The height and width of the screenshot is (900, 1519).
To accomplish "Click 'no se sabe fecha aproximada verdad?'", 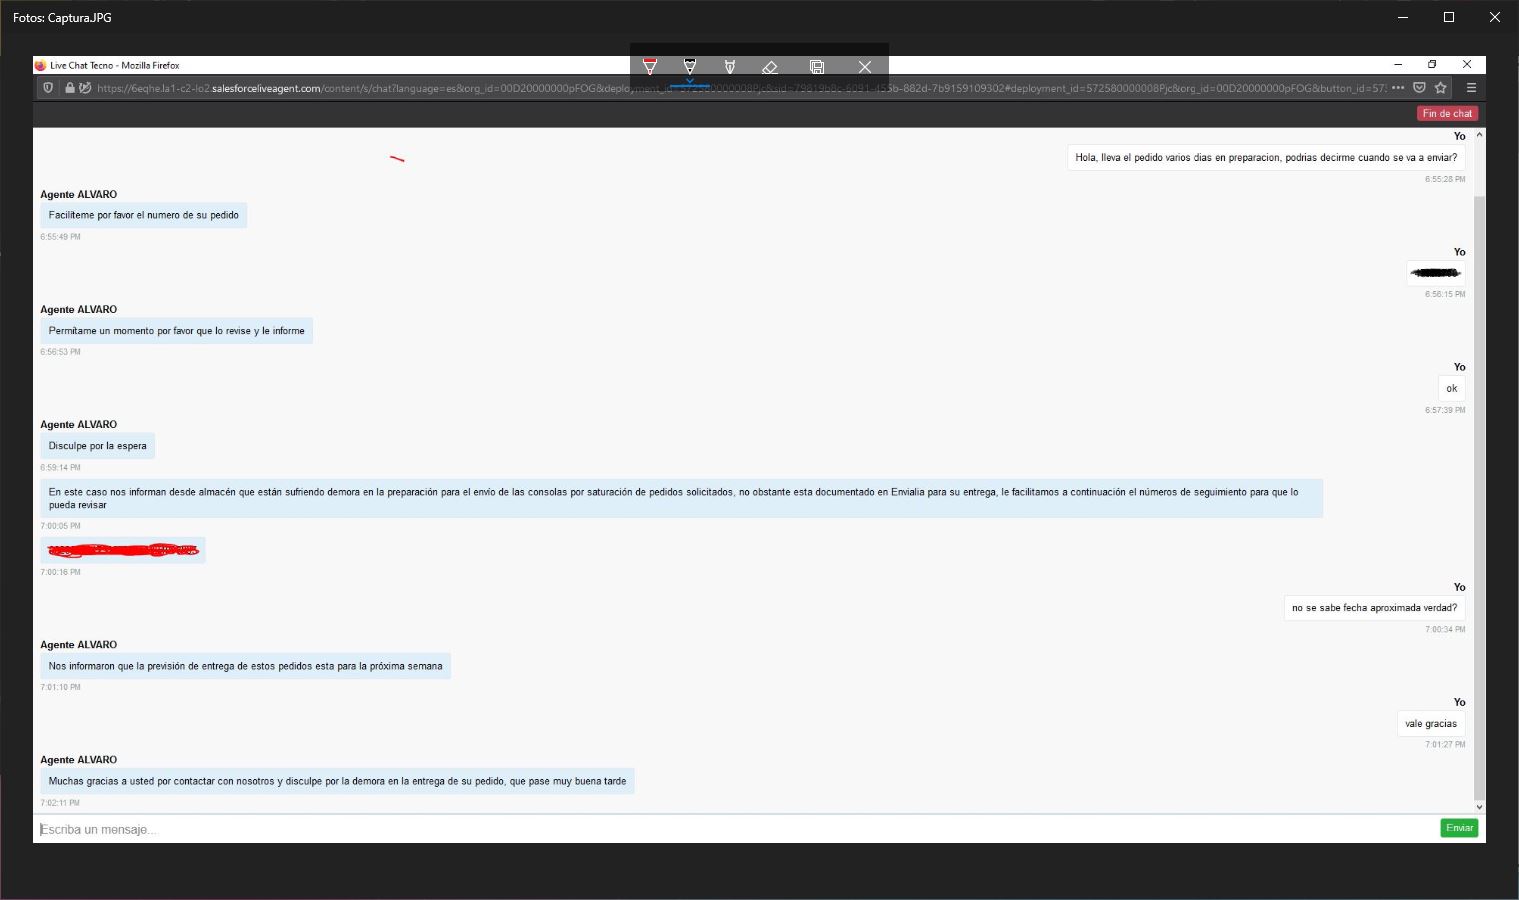I will point(1374,608).
